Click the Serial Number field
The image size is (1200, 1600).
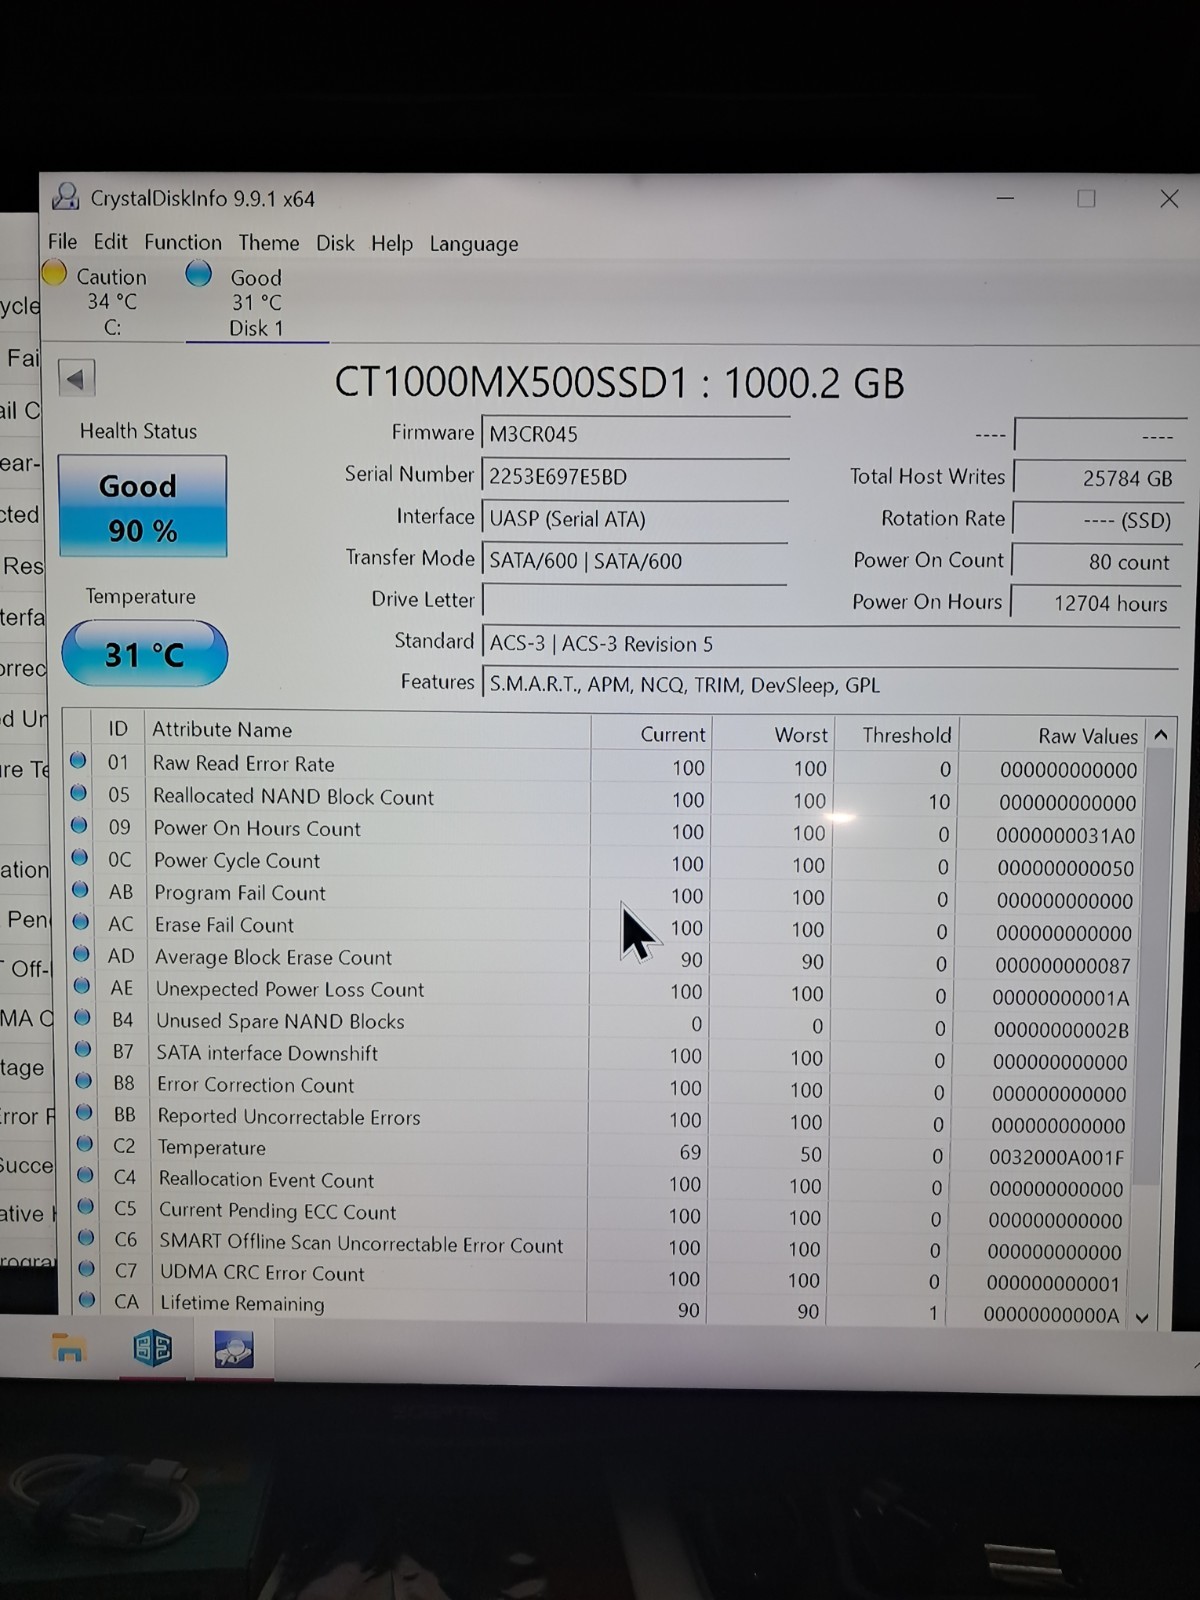(x=636, y=476)
